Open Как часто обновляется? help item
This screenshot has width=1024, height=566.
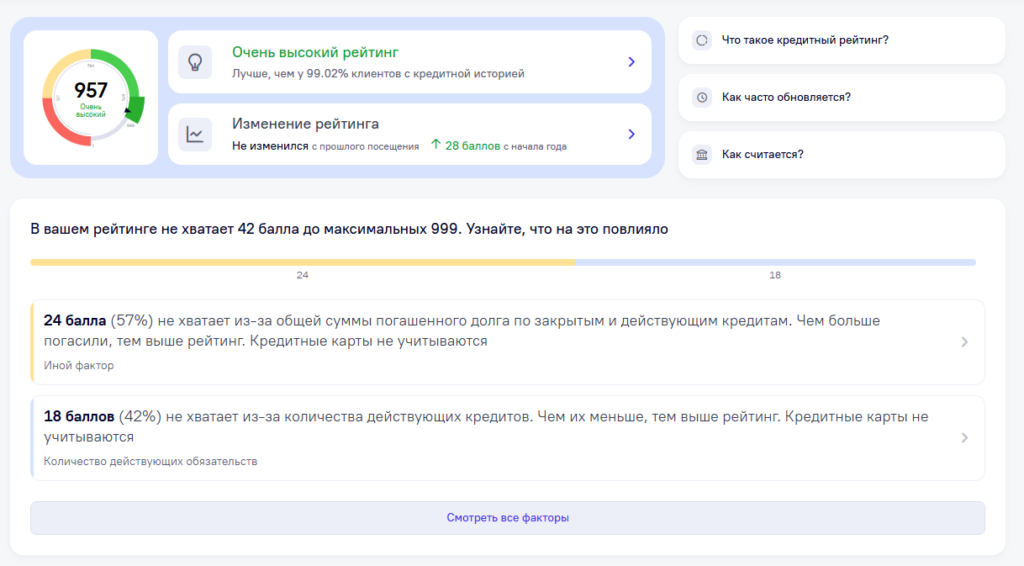pos(842,97)
